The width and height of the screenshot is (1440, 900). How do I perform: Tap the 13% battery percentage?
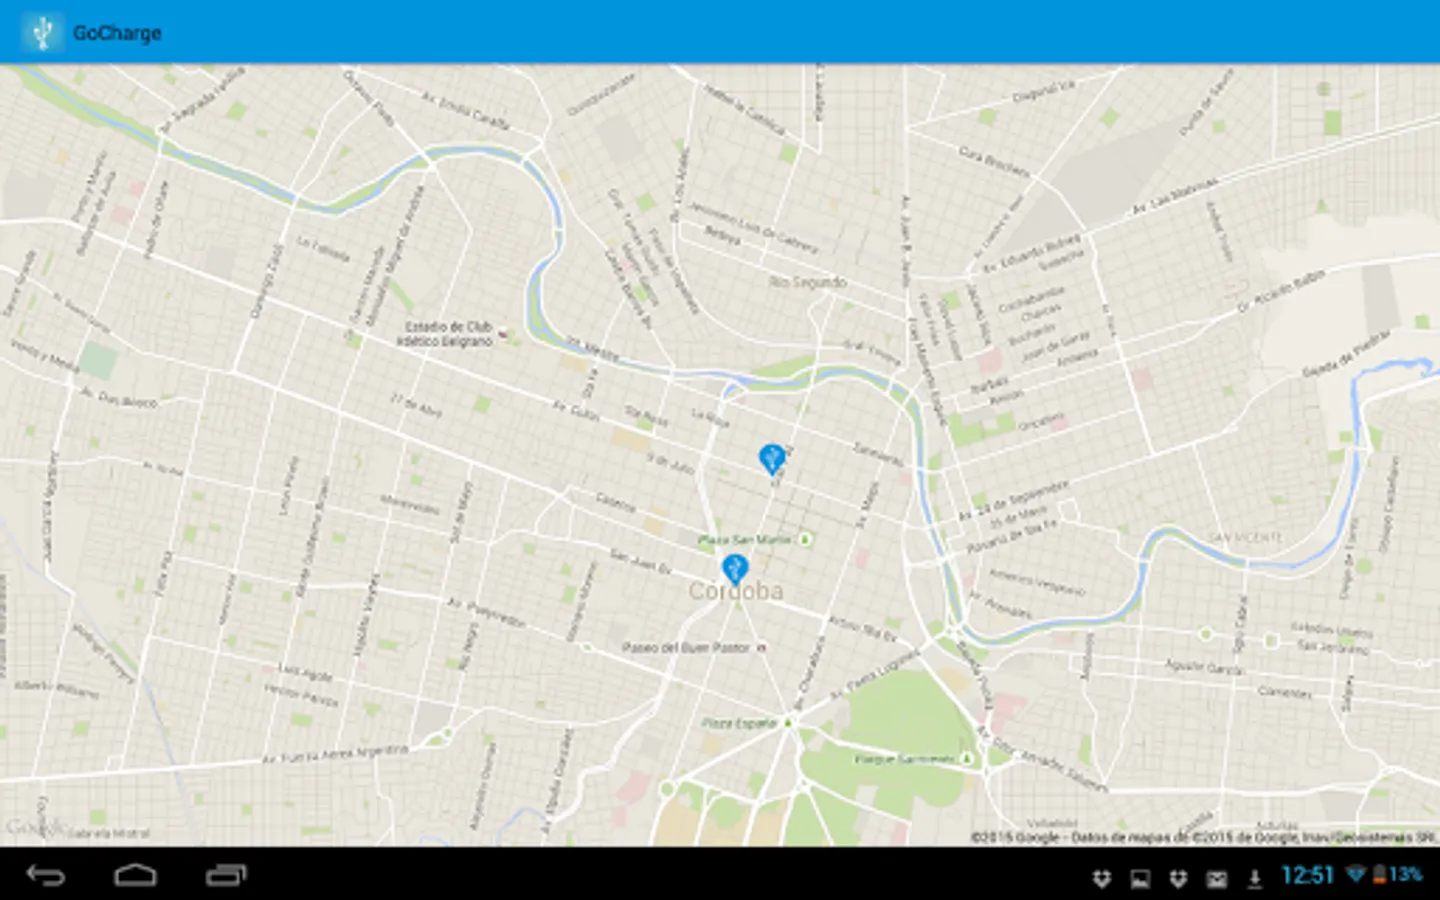pos(1405,874)
